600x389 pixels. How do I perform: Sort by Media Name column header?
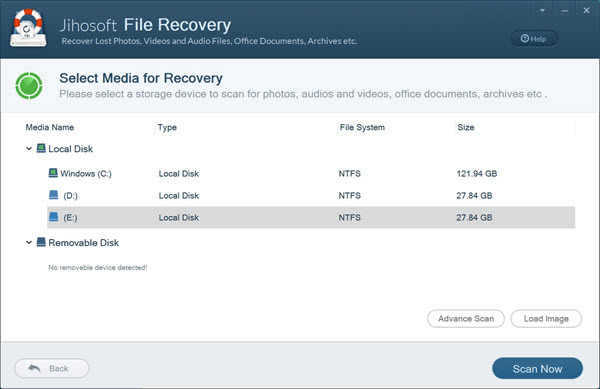click(50, 127)
